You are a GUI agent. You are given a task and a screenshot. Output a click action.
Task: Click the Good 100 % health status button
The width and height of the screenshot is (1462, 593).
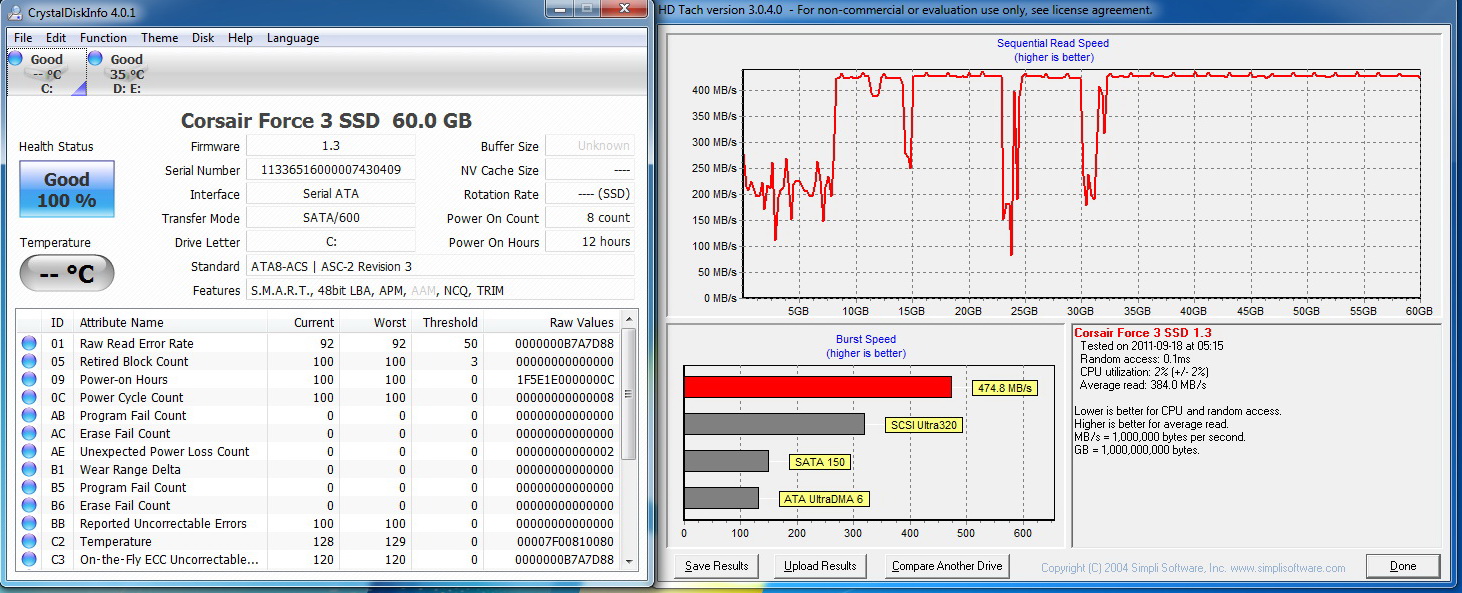67,189
